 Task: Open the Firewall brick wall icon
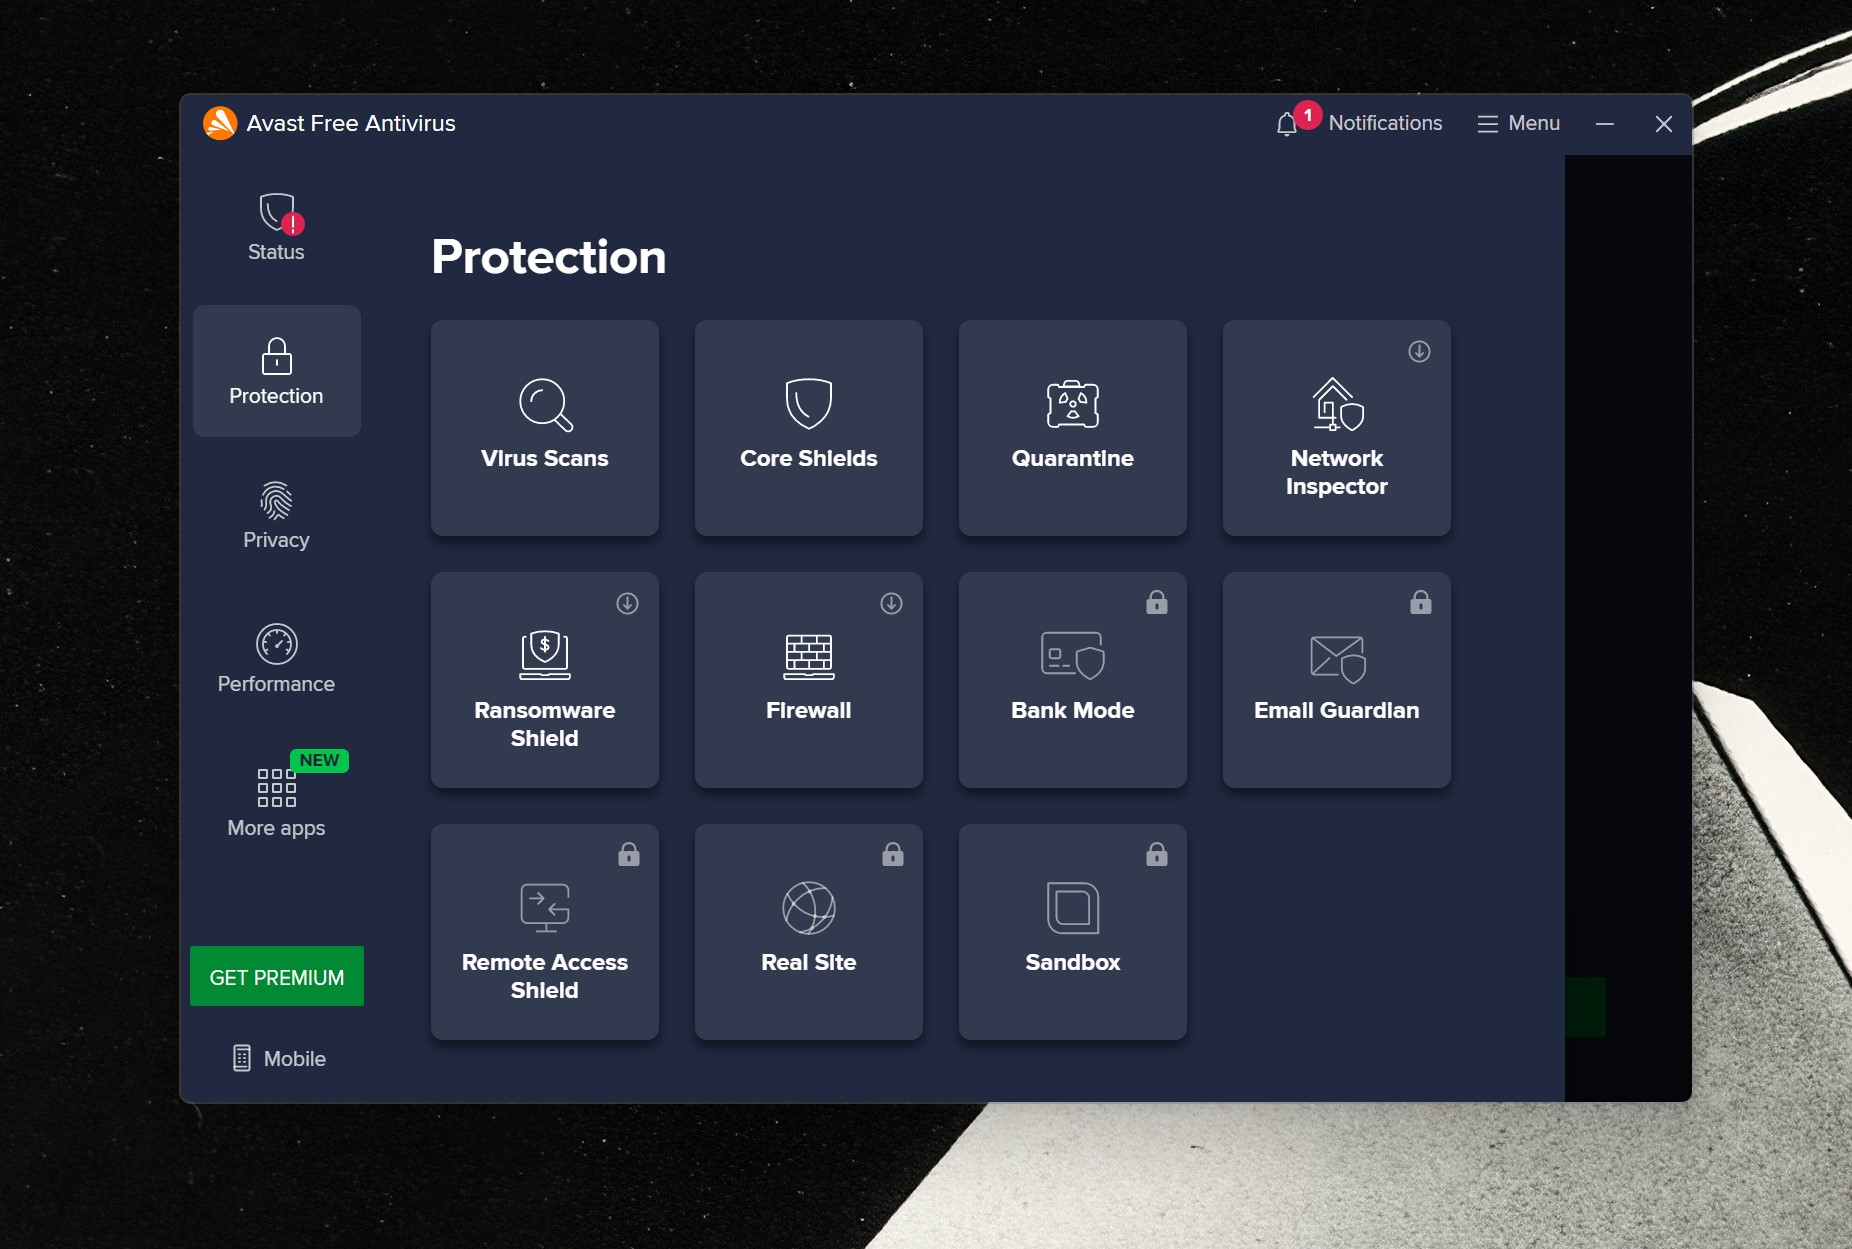(809, 656)
